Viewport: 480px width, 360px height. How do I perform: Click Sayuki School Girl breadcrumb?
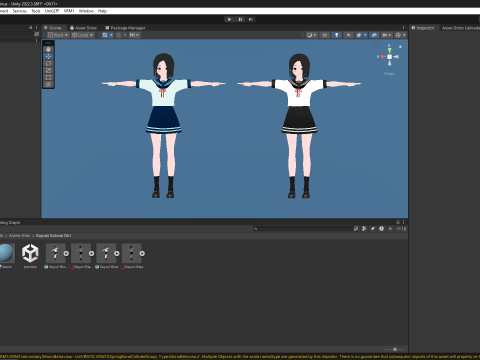53,236
